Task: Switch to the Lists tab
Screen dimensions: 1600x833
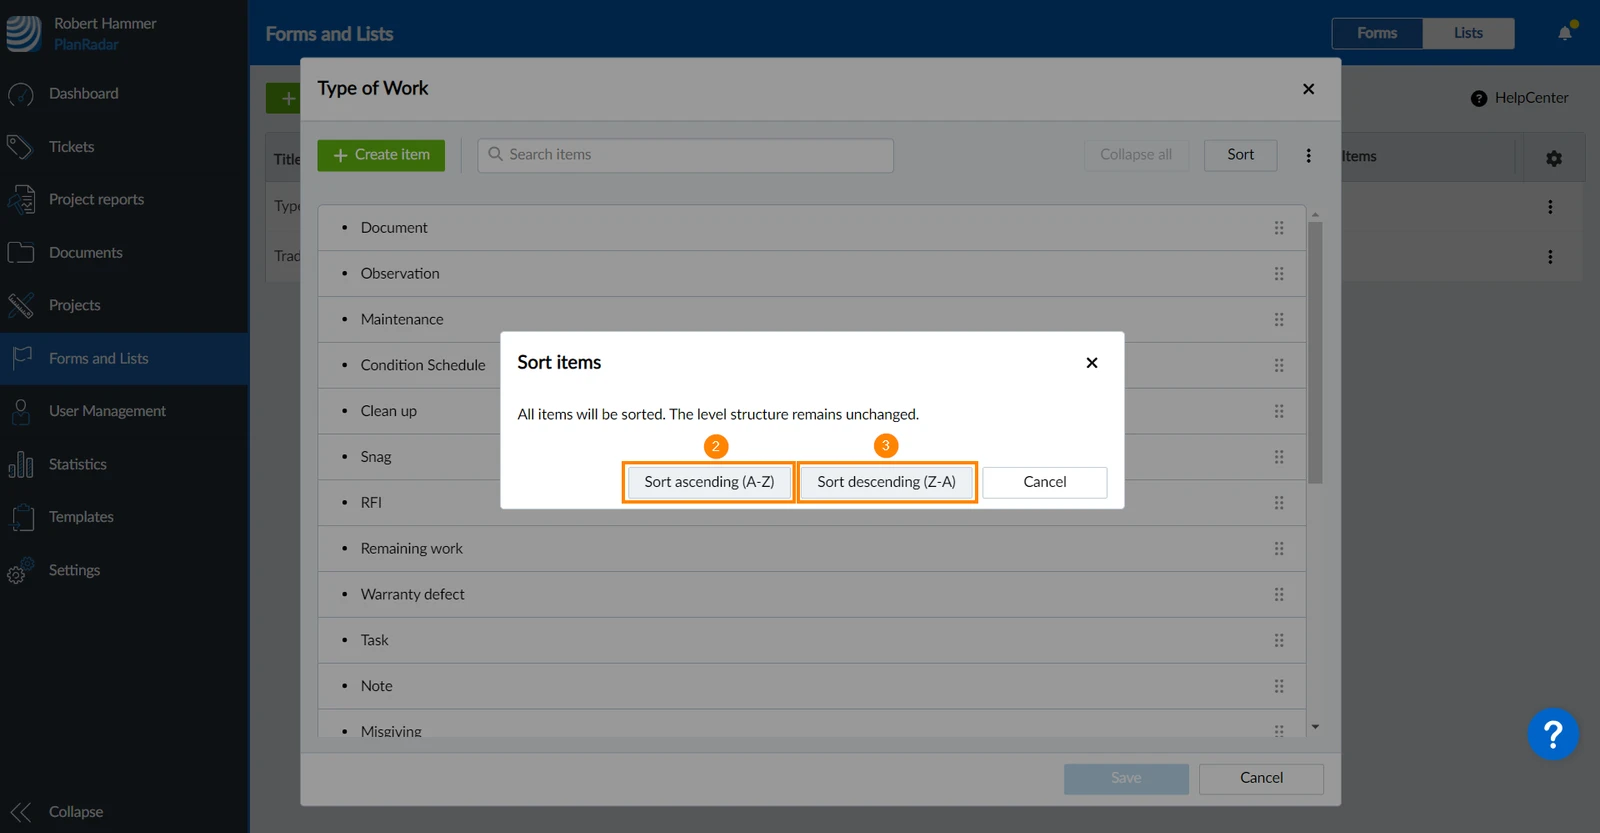Action: pyautogui.click(x=1468, y=33)
